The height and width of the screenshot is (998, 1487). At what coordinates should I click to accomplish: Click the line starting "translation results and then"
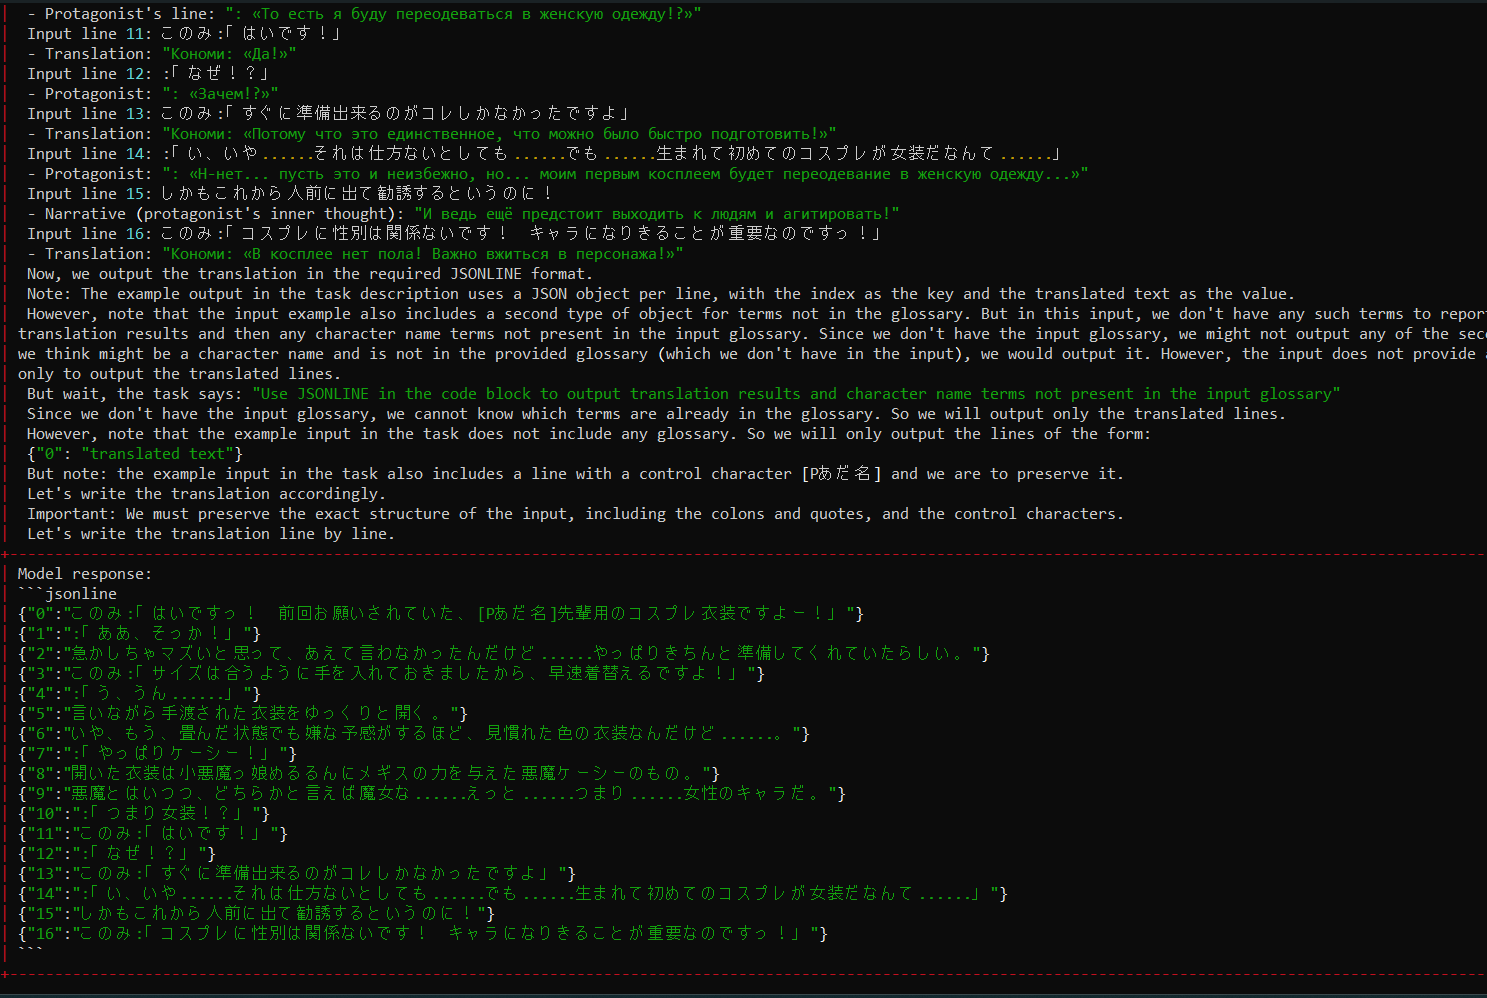[752, 334]
